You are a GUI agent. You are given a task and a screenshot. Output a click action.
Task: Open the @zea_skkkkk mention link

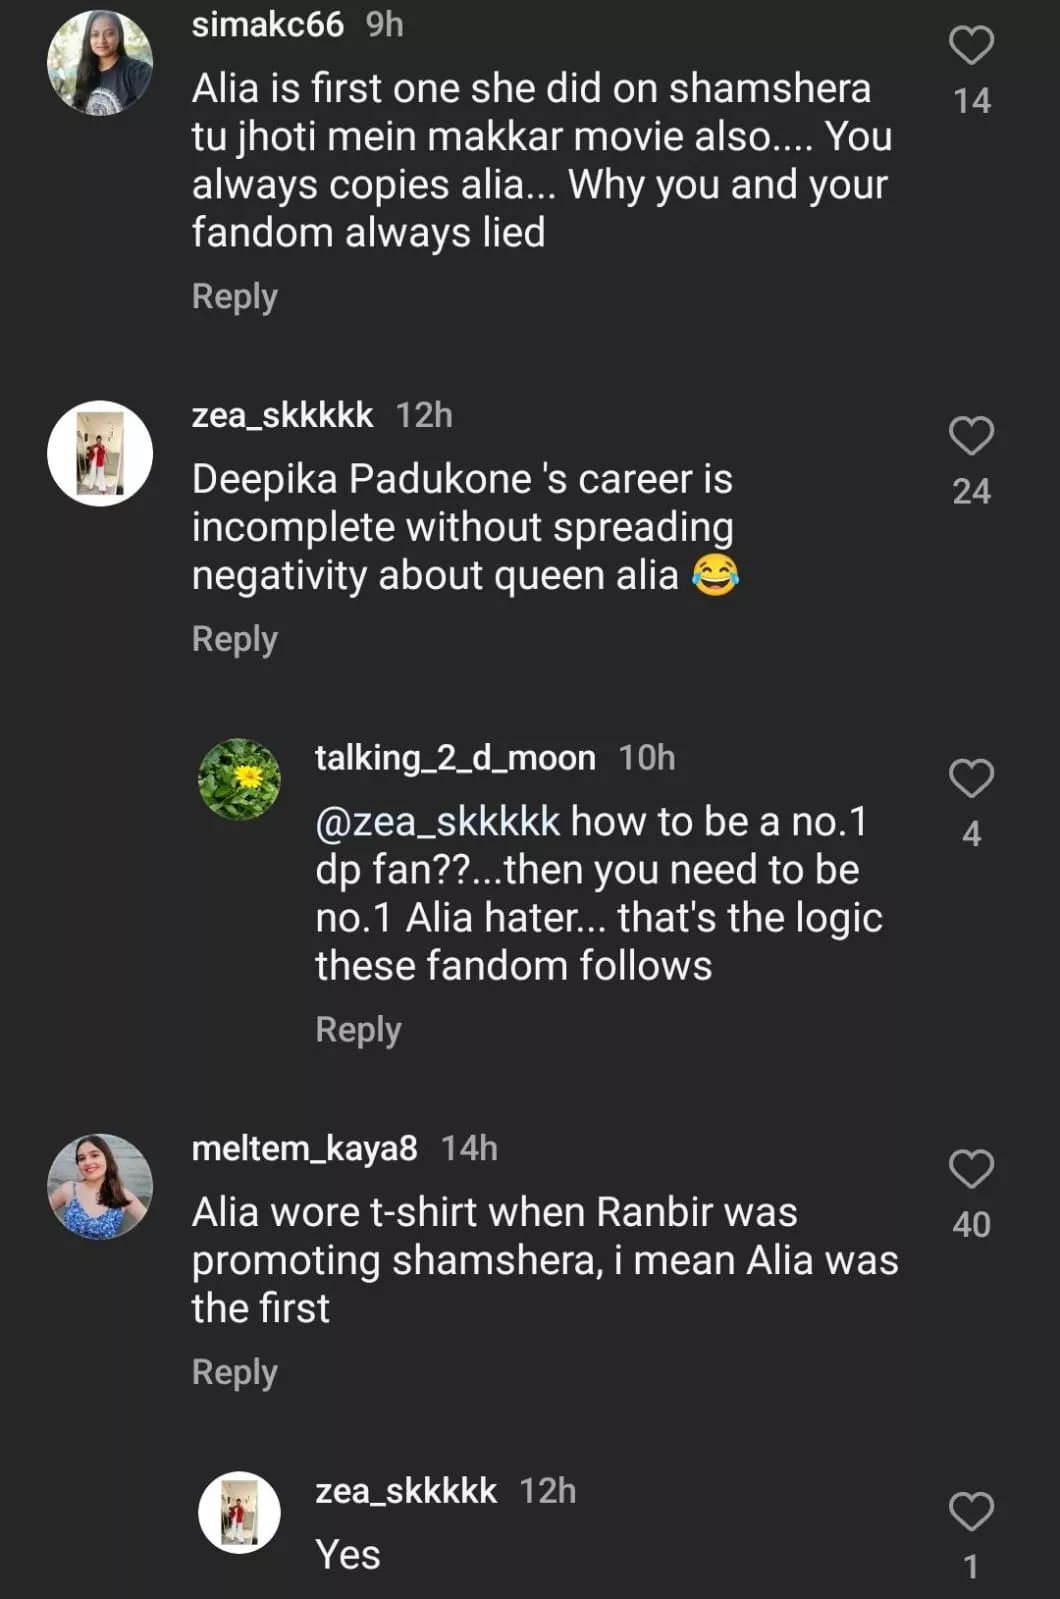[x=437, y=822]
